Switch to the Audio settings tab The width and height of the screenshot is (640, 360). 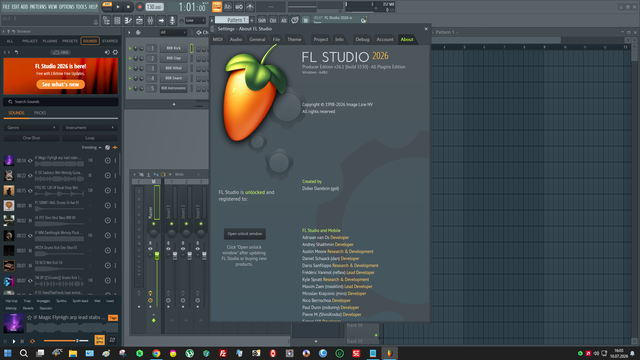[236, 40]
